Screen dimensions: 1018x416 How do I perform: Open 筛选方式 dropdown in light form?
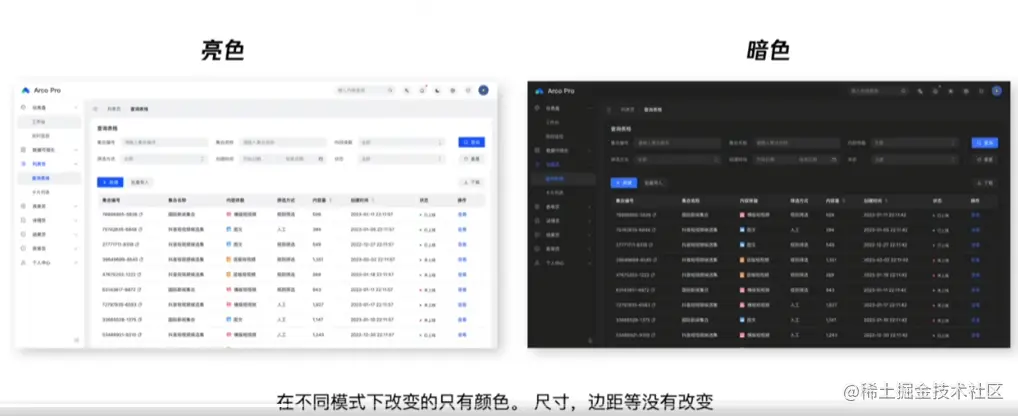pyautogui.click(x=164, y=158)
